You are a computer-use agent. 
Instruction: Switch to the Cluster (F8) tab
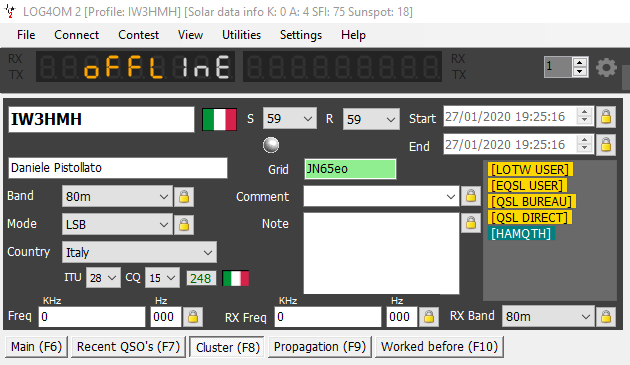click(227, 347)
